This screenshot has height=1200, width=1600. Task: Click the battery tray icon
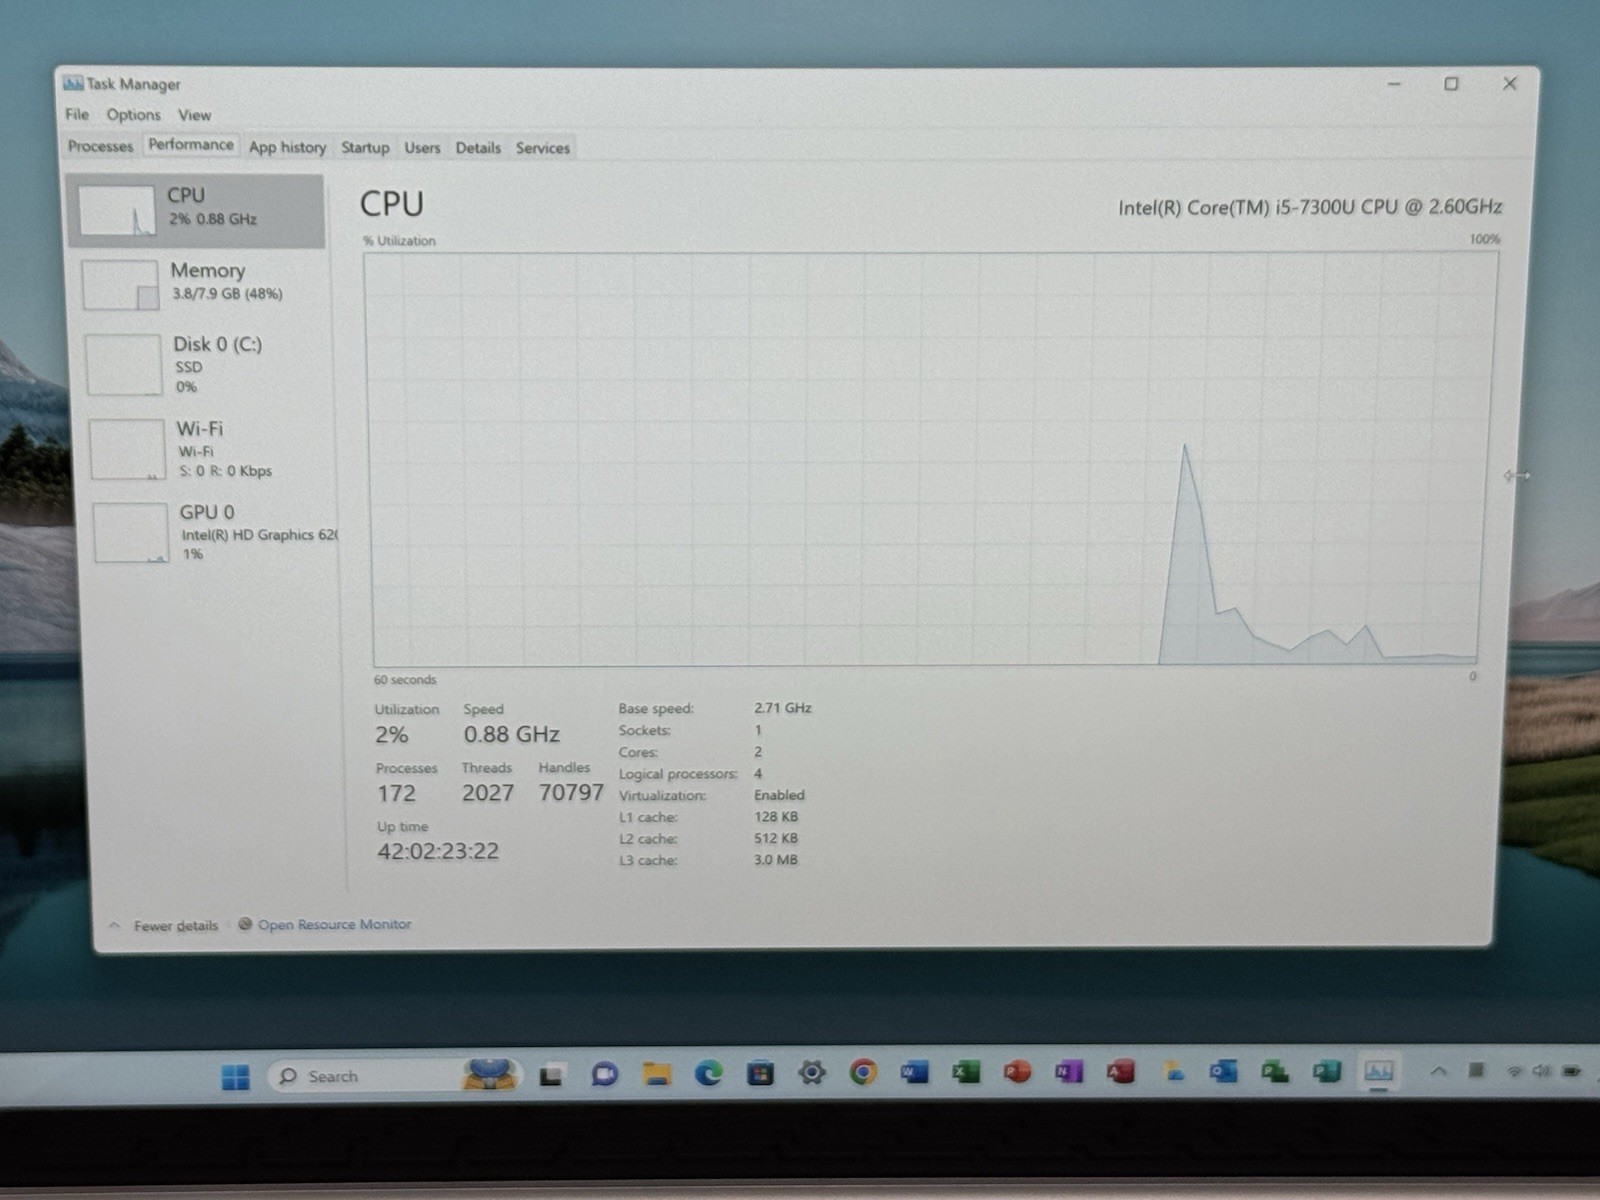1571,1071
